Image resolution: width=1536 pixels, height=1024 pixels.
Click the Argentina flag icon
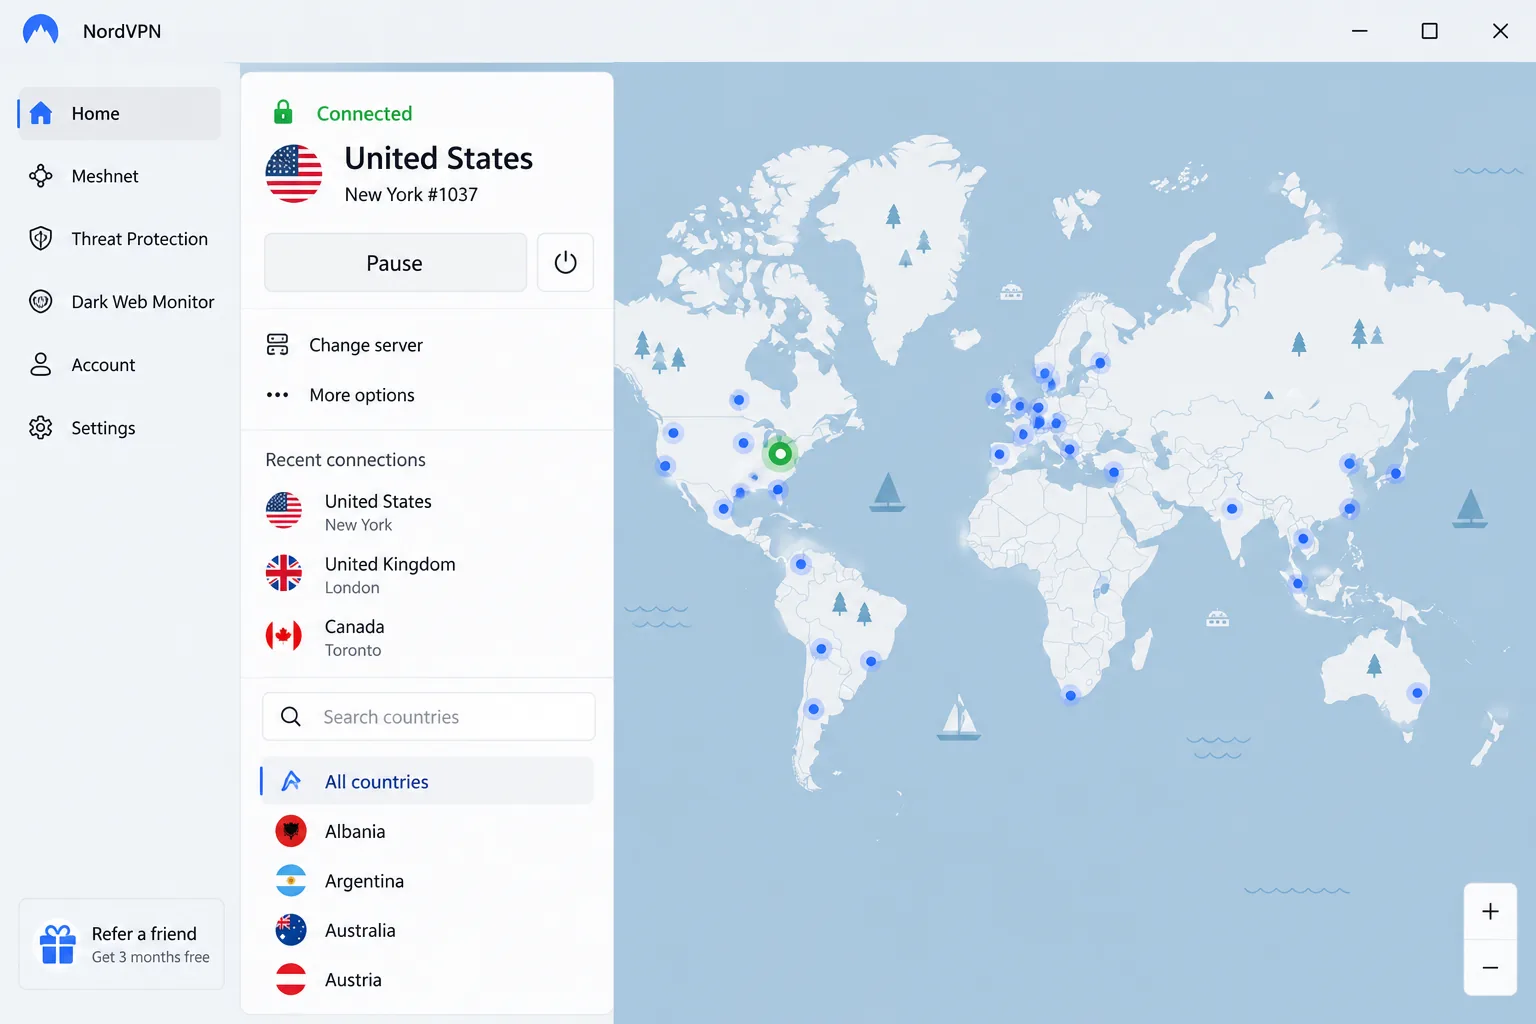(291, 881)
